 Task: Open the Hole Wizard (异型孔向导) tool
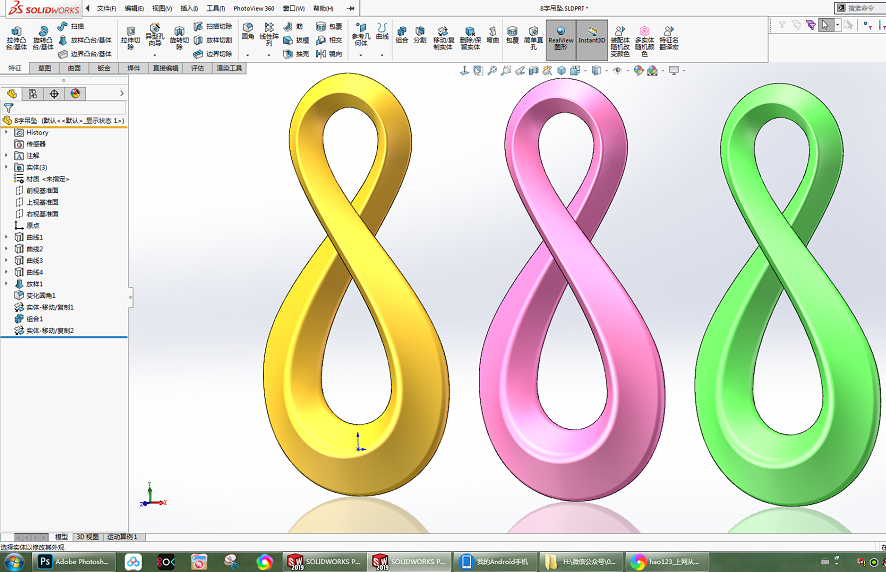pos(154,35)
